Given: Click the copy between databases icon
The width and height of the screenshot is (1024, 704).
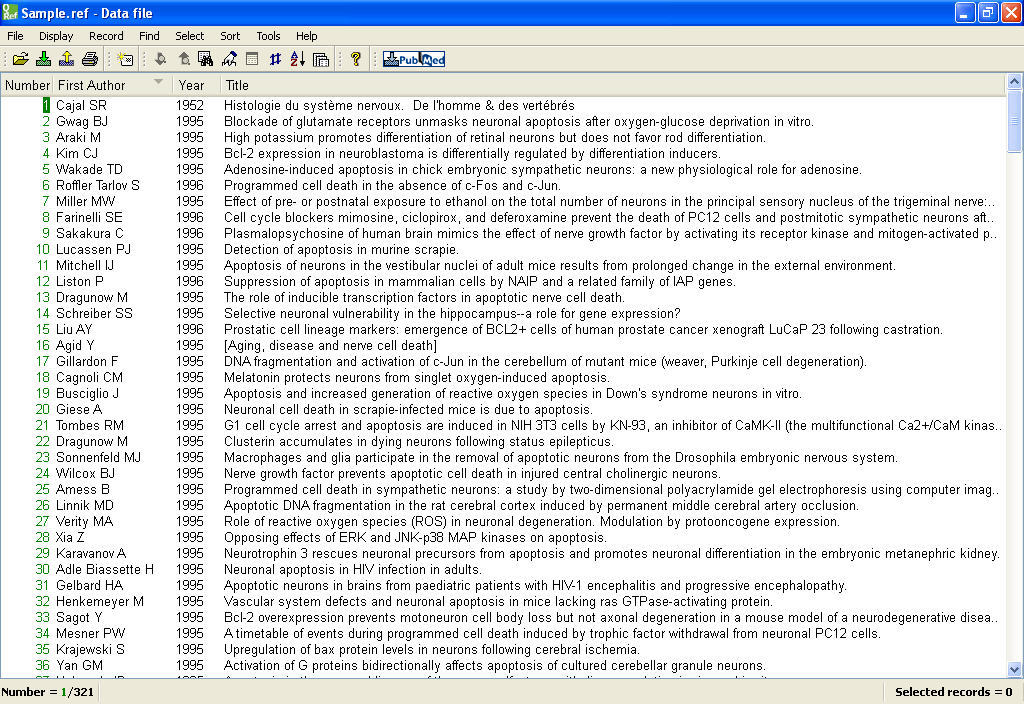Looking at the screenshot, I should 320,58.
